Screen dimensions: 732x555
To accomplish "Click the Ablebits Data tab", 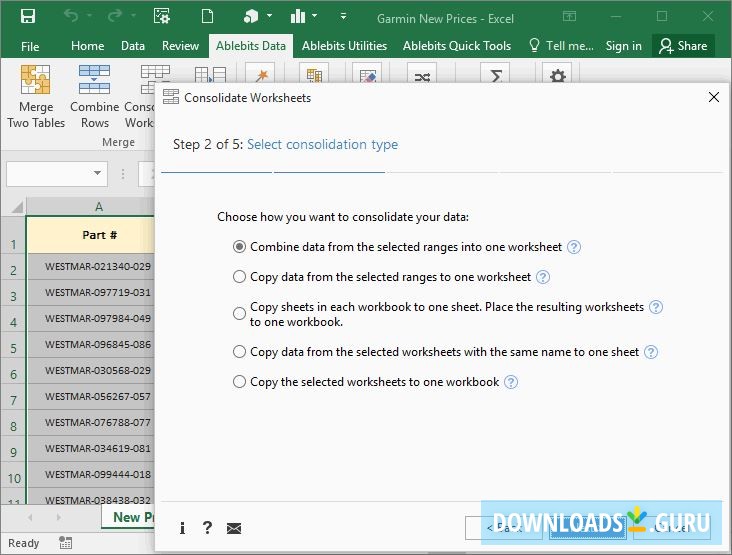I will click(251, 46).
